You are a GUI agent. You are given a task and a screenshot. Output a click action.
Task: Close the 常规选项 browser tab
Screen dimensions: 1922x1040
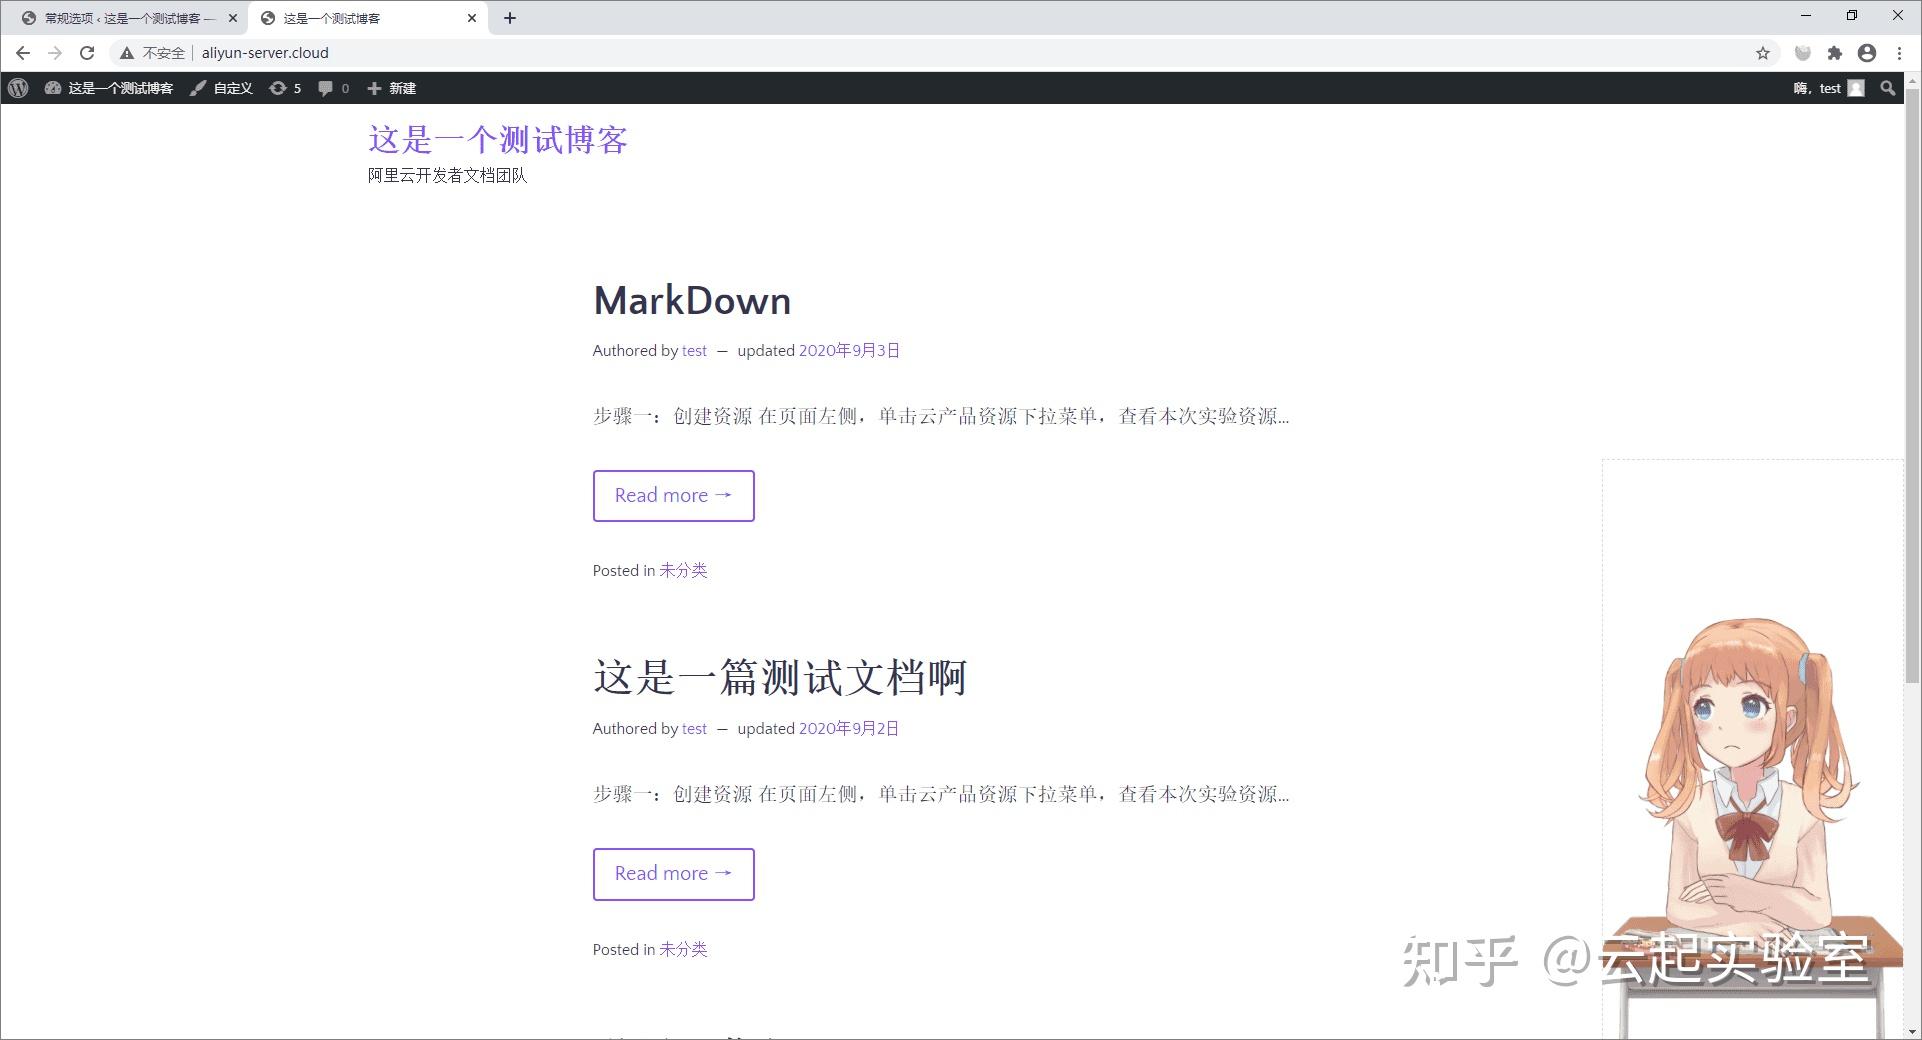click(233, 18)
